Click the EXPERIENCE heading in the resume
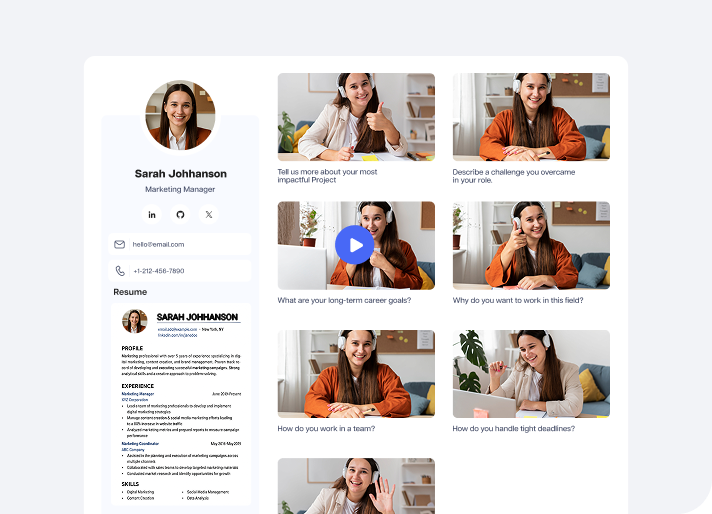 (x=138, y=386)
